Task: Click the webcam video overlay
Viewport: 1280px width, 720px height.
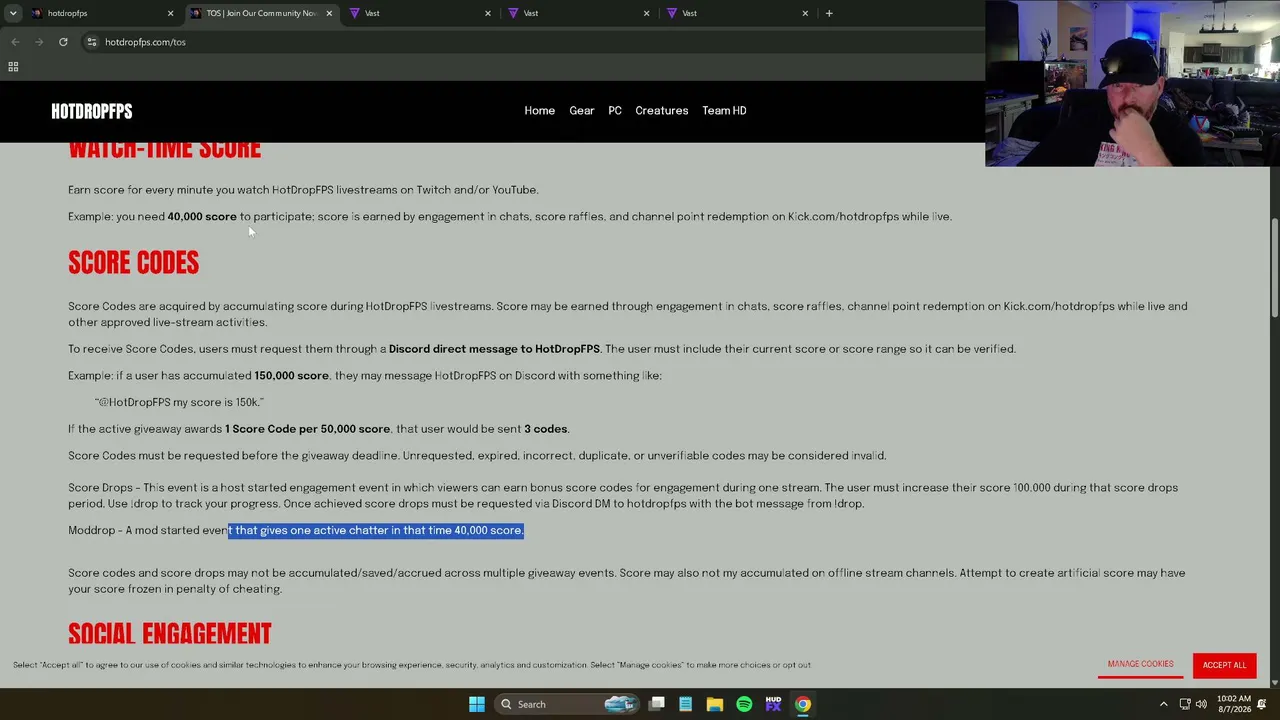Action: (1132, 83)
